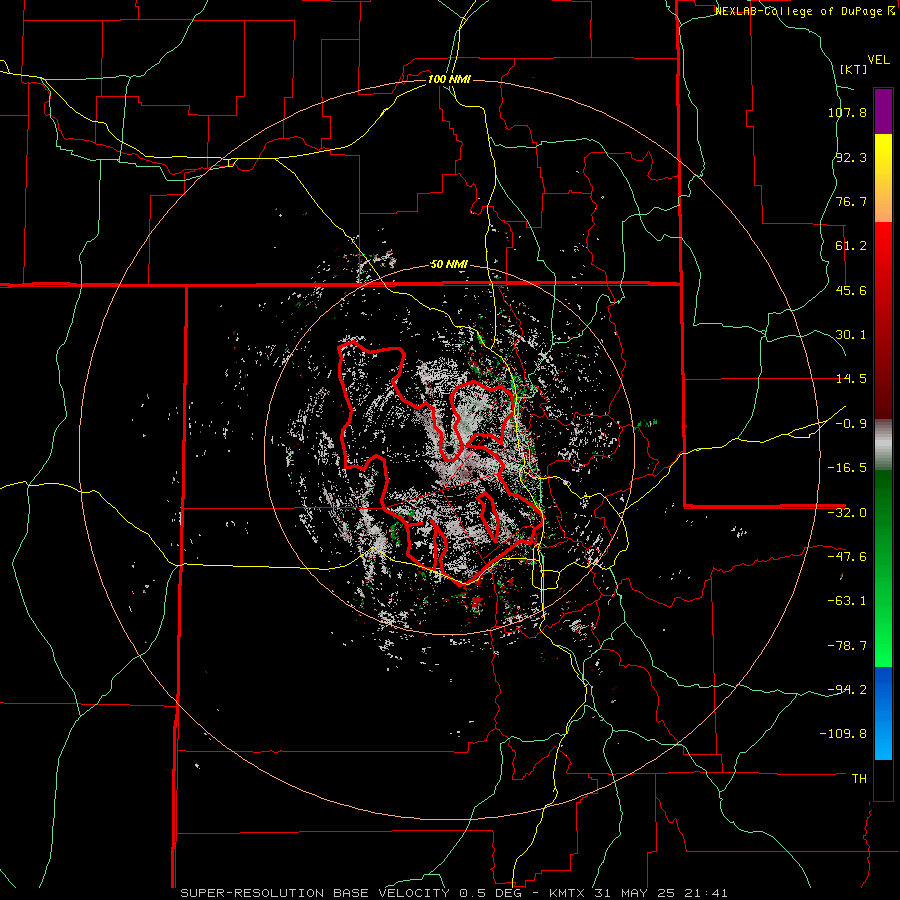The image size is (900, 900).
Task: Click the -109.8 legend value
Action: tap(843, 734)
